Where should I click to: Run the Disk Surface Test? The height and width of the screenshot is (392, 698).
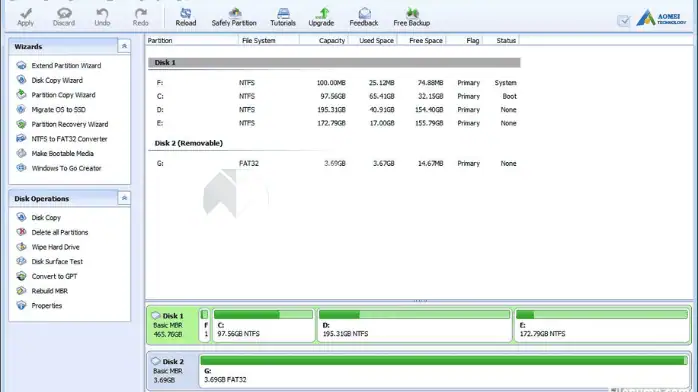[57, 262]
